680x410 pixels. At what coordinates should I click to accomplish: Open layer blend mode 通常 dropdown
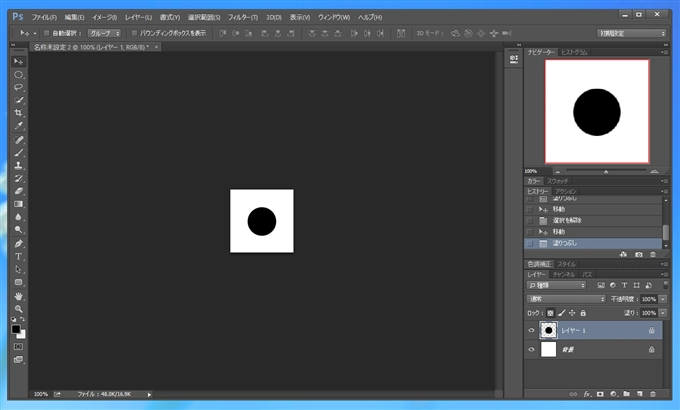(x=566, y=299)
